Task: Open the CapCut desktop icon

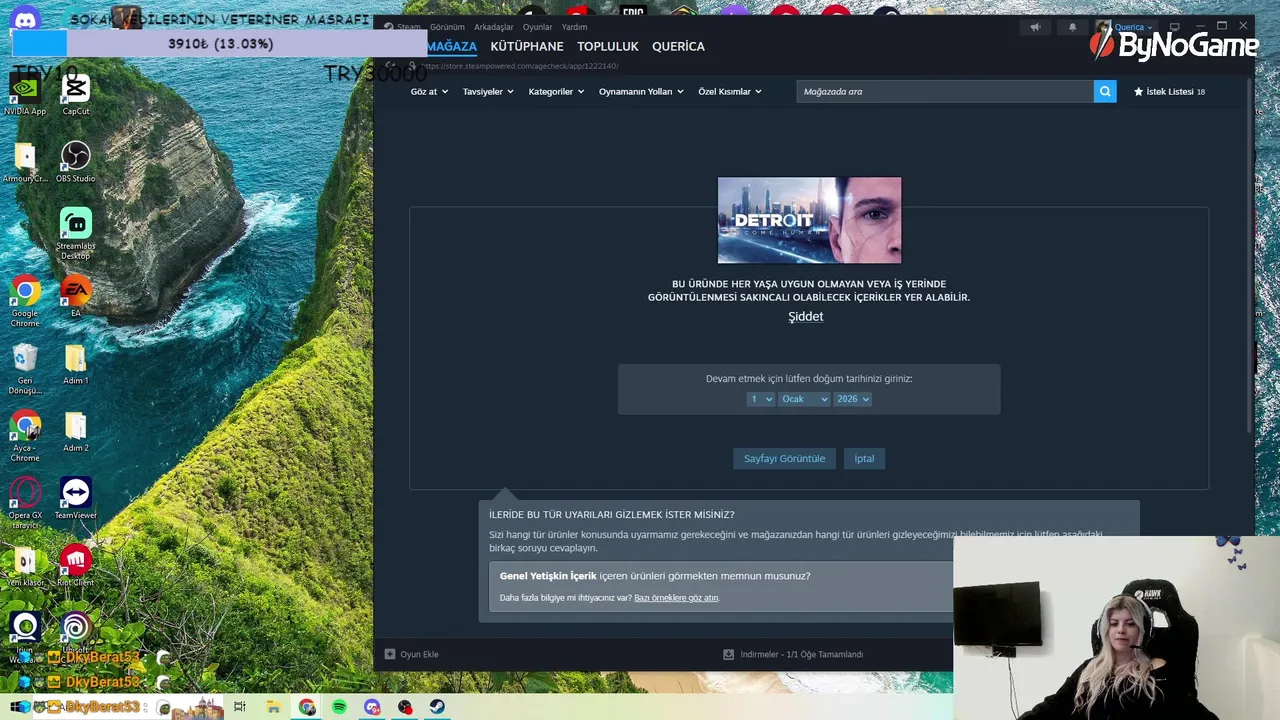Action: pos(76,95)
